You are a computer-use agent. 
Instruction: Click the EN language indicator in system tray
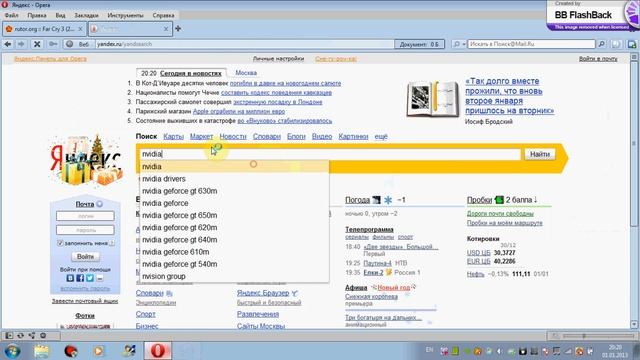point(429,350)
